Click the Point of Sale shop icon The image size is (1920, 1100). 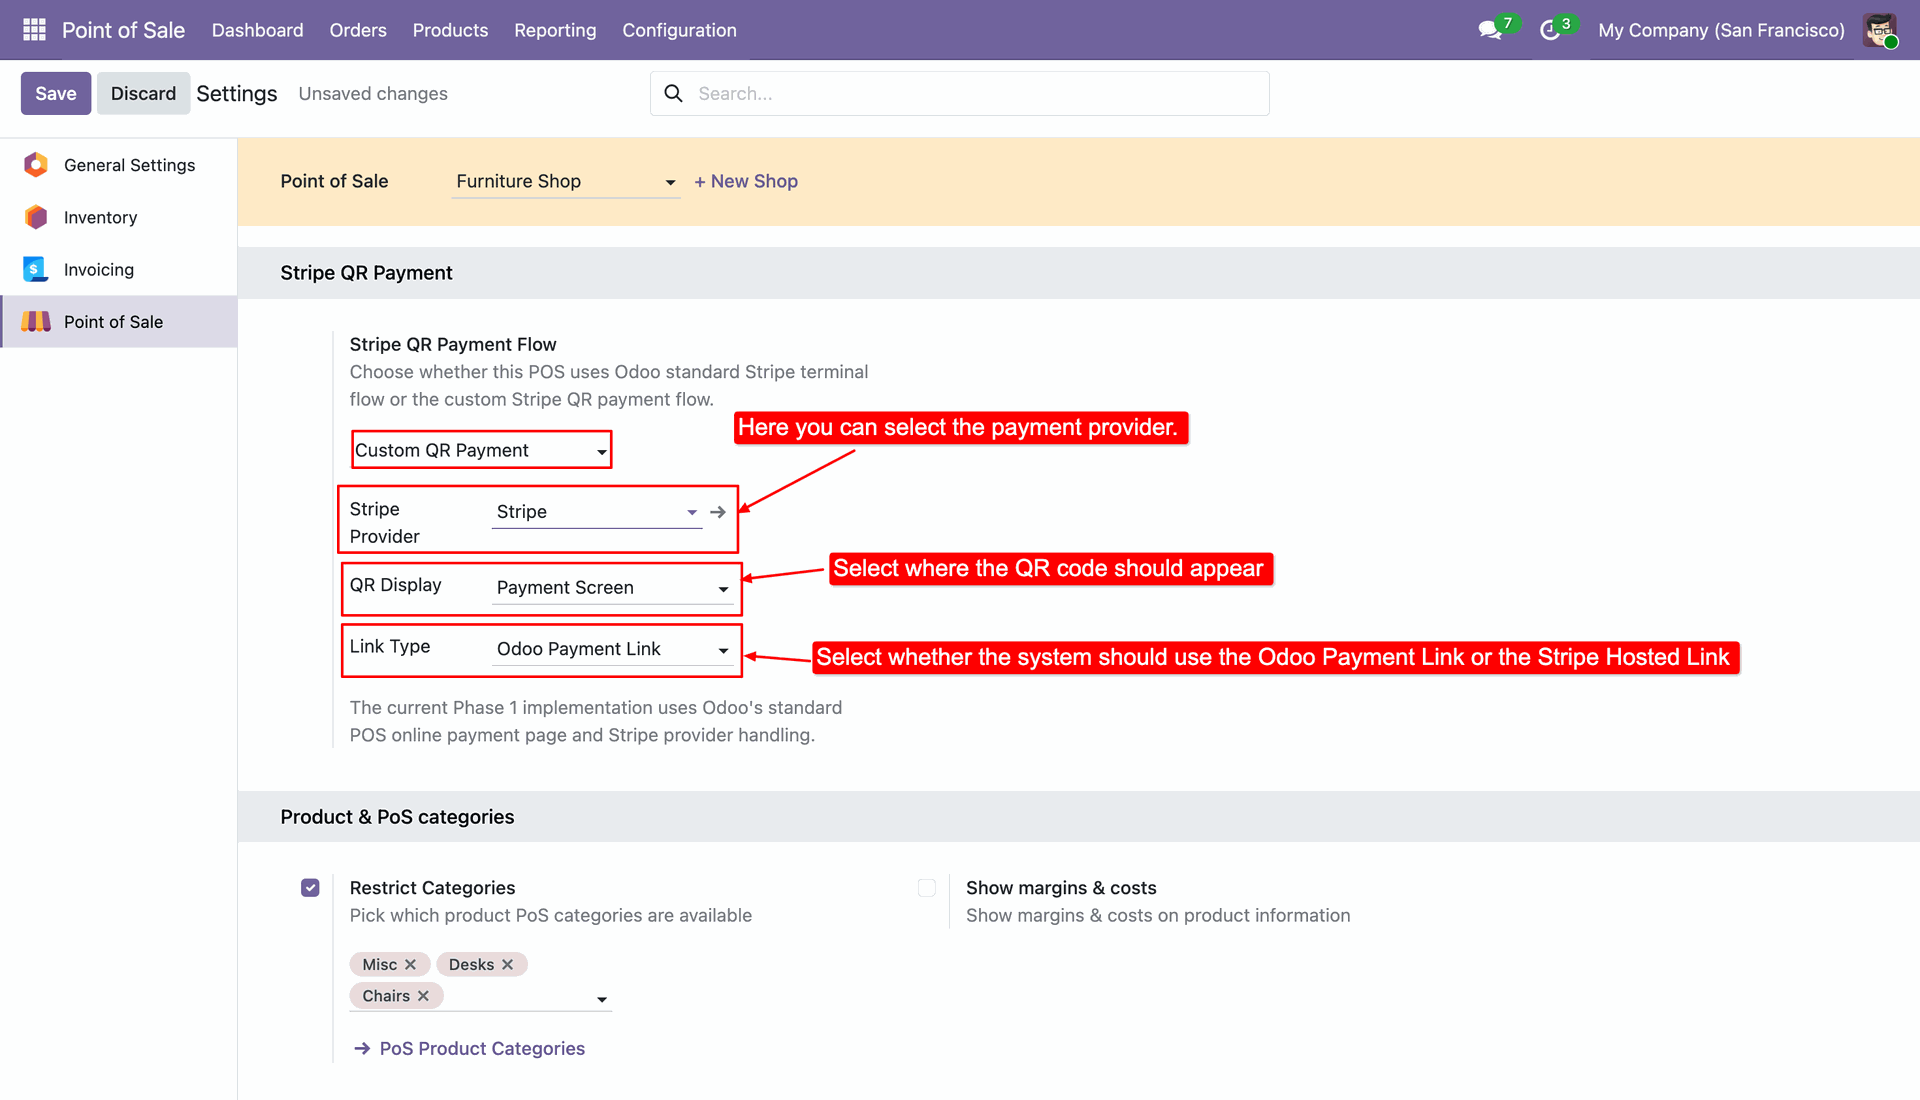36,321
